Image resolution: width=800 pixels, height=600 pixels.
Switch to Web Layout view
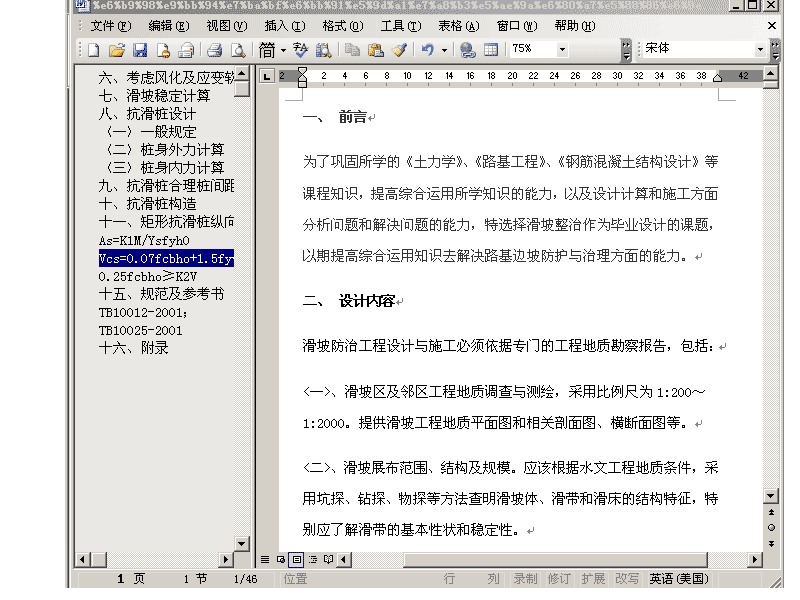tap(281, 559)
